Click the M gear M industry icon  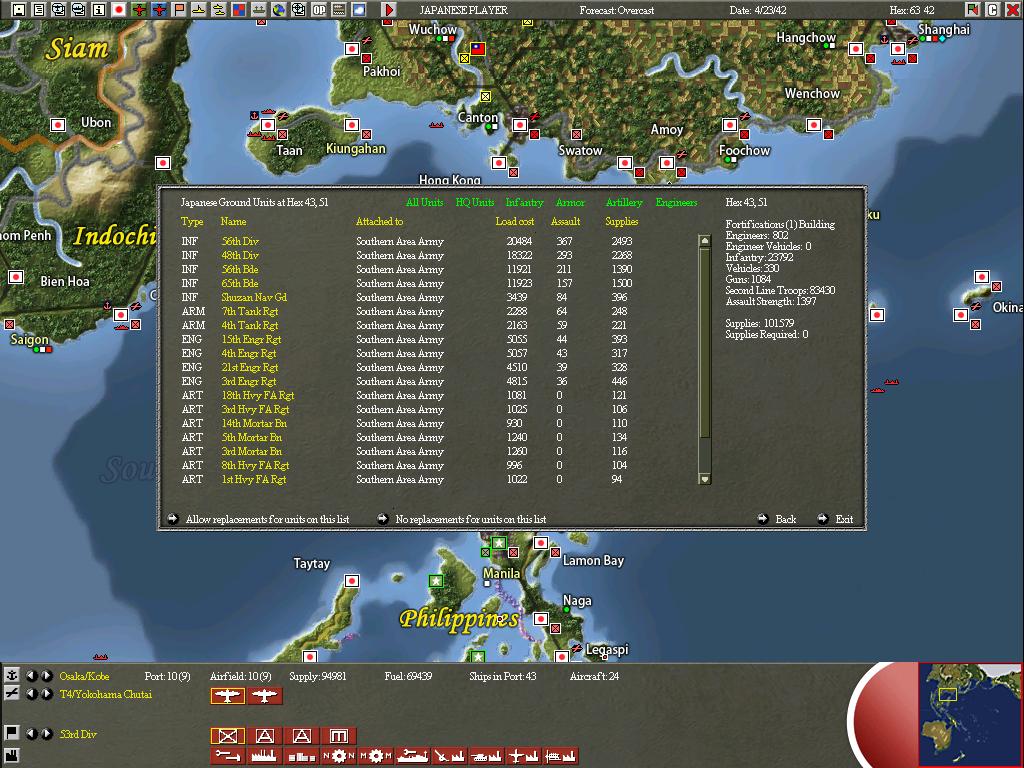pyautogui.click(x=376, y=756)
